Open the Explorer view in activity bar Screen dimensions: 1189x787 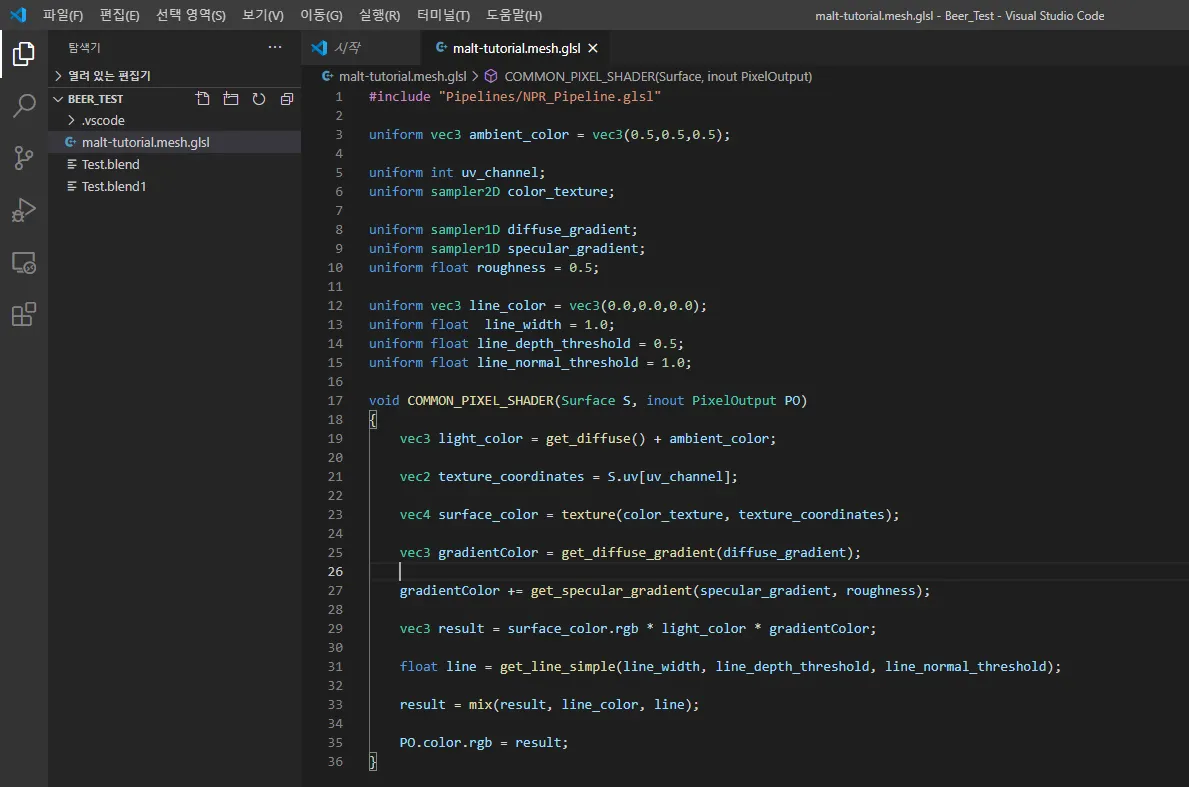(x=23, y=54)
